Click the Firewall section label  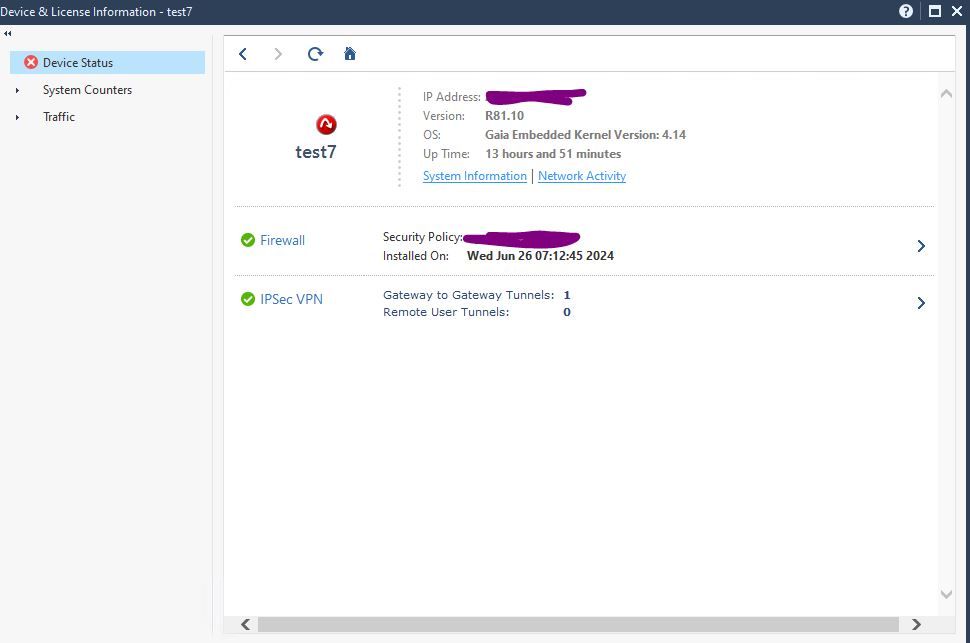pos(282,240)
